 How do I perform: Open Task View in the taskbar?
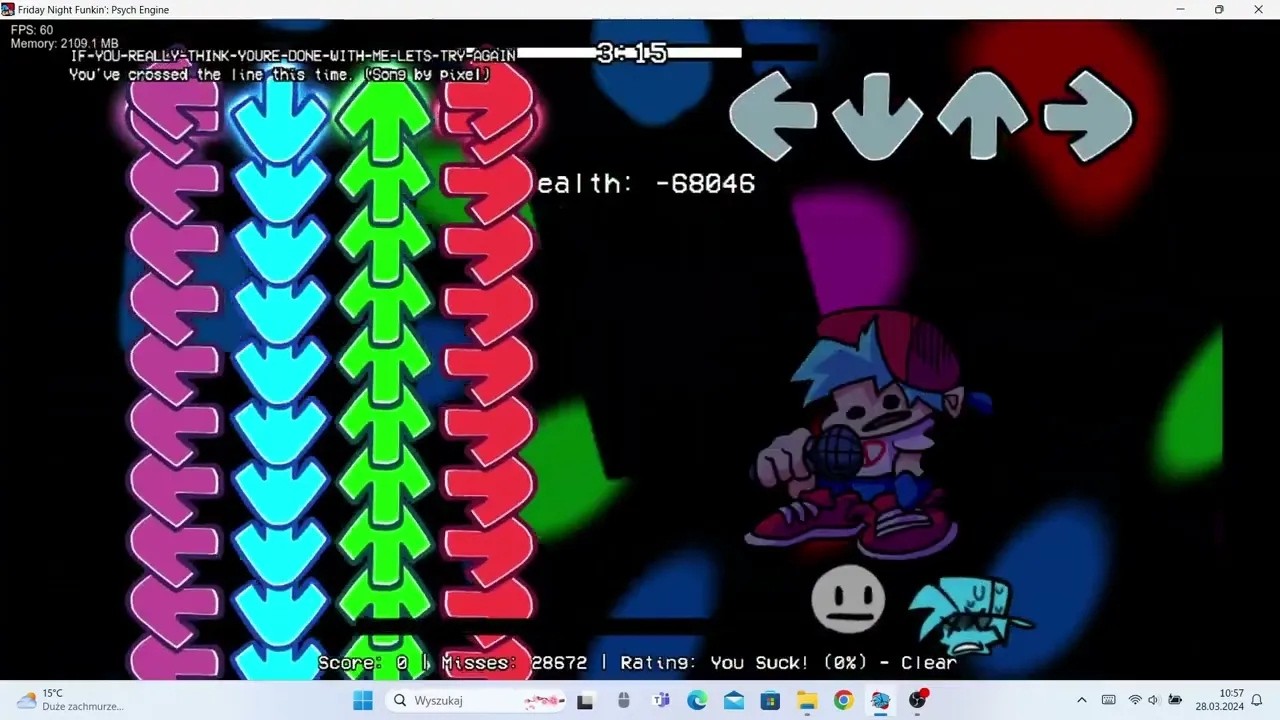click(585, 700)
